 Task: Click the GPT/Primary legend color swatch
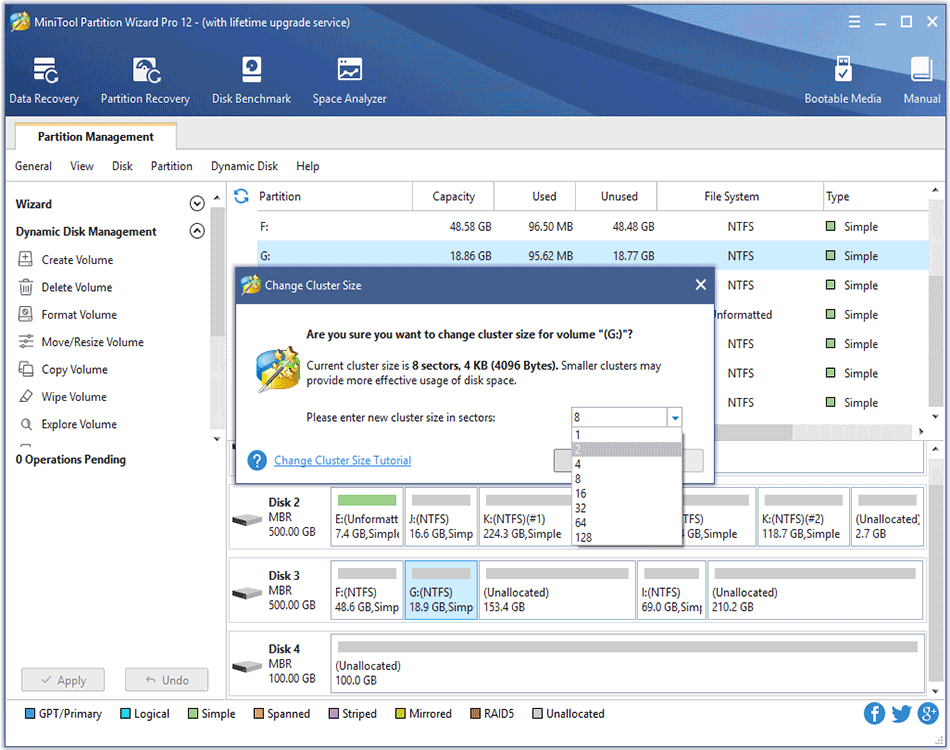point(30,714)
